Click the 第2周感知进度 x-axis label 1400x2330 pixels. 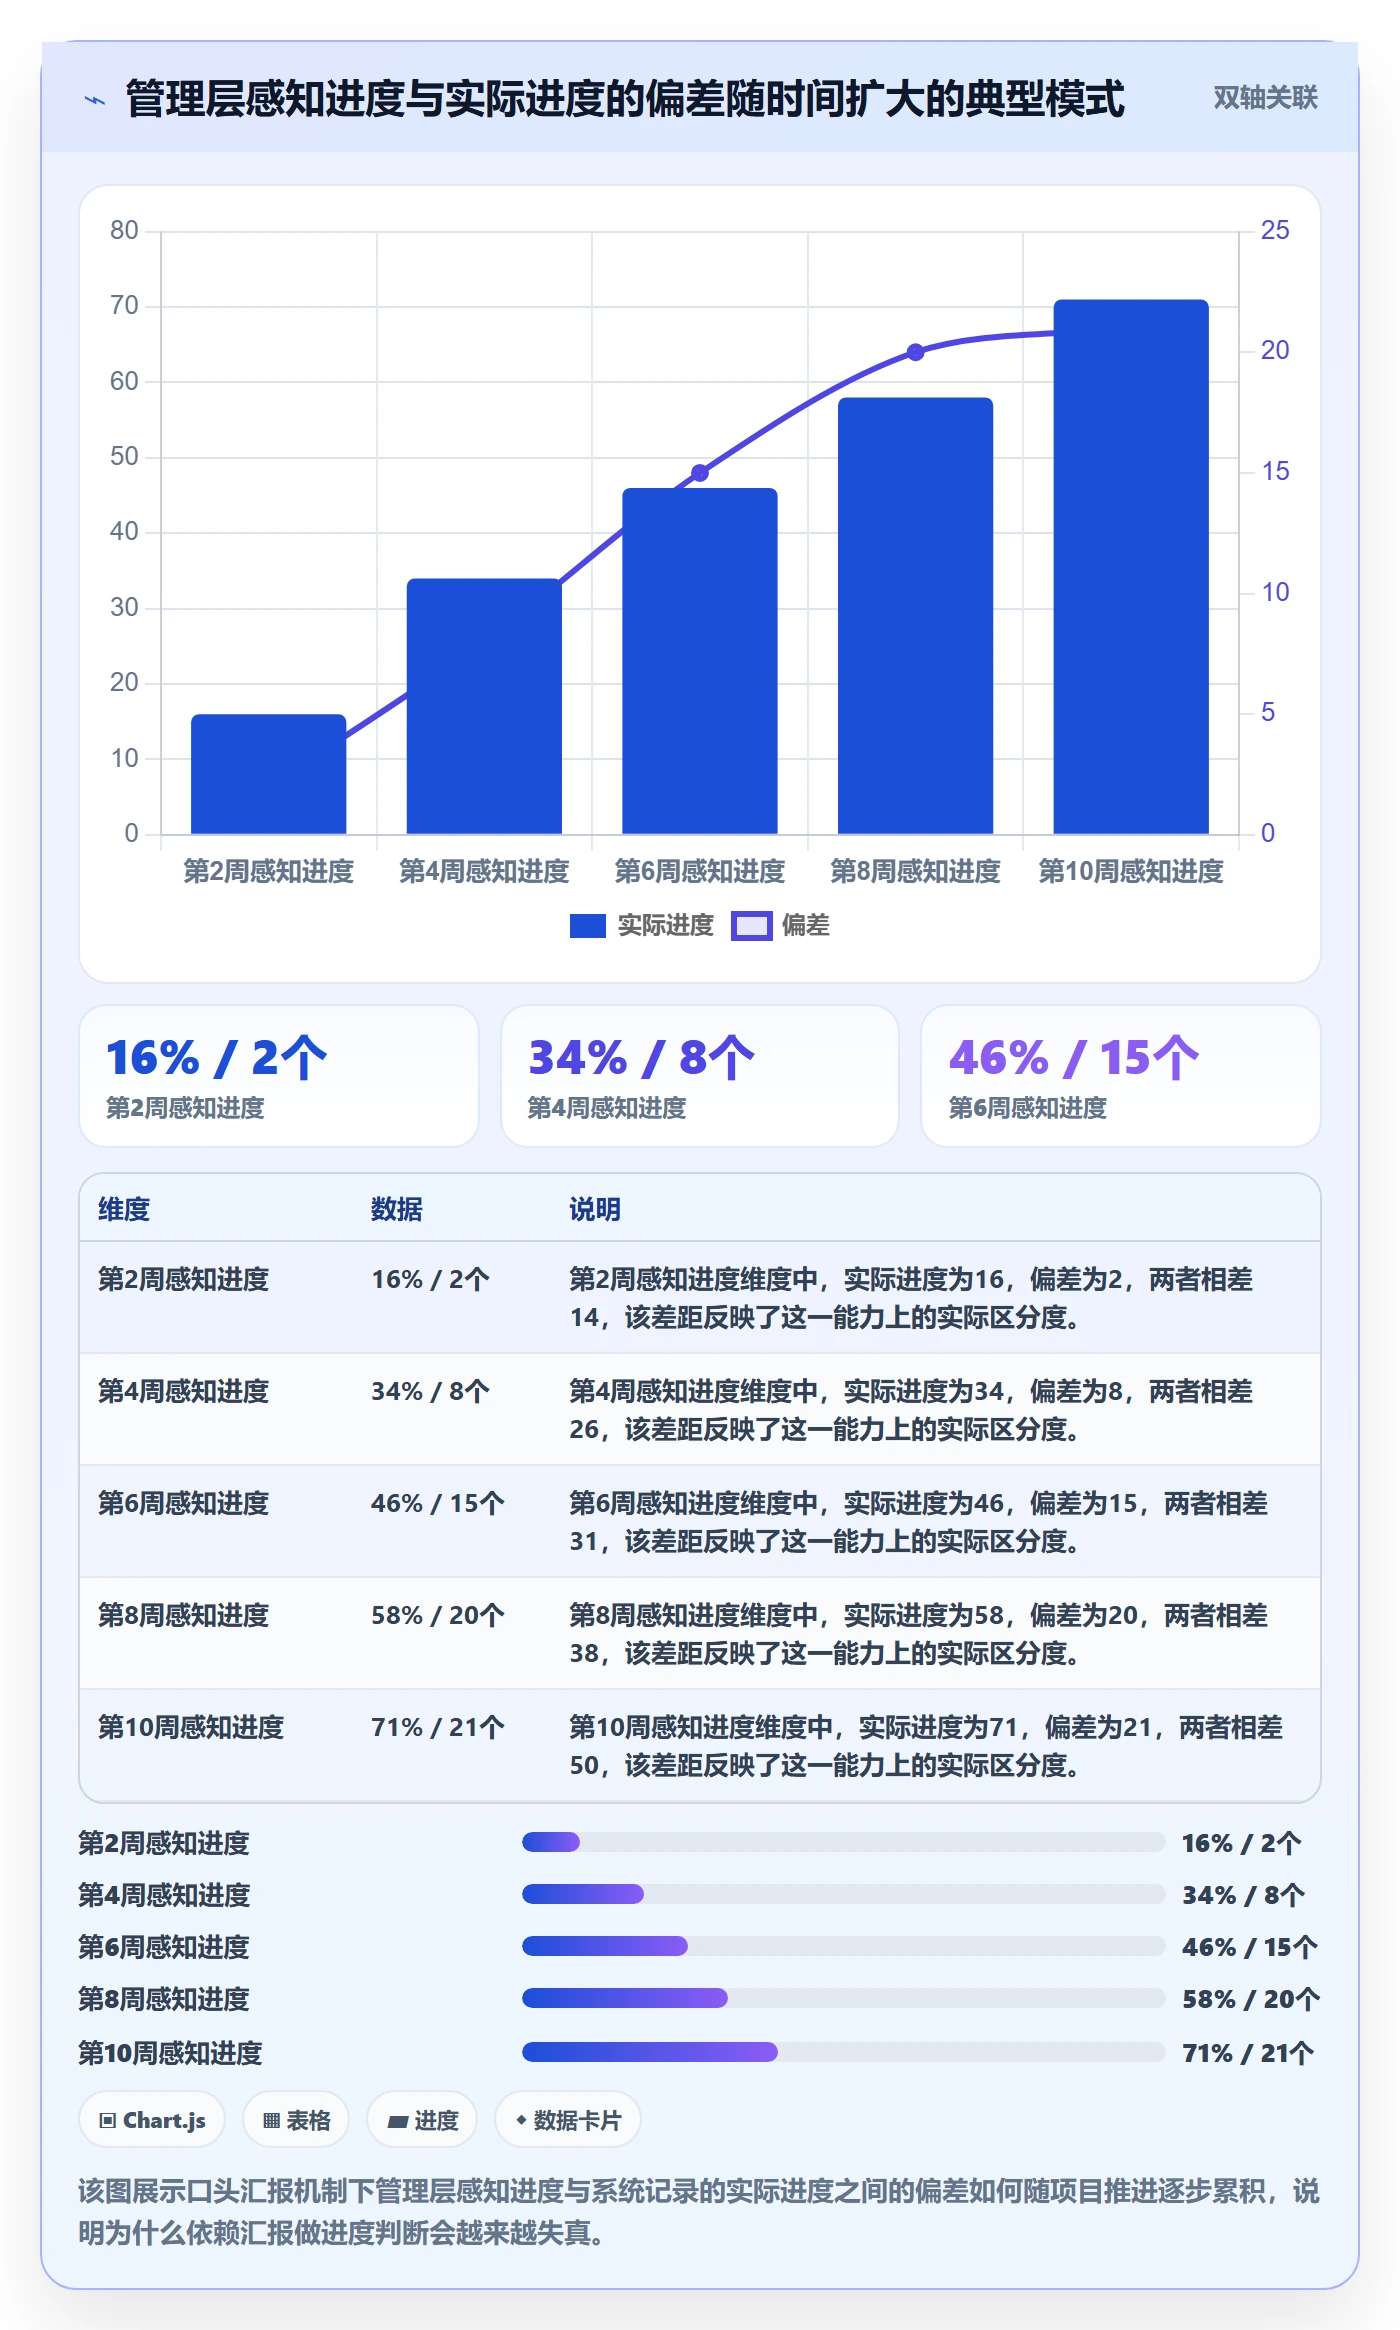[268, 872]
